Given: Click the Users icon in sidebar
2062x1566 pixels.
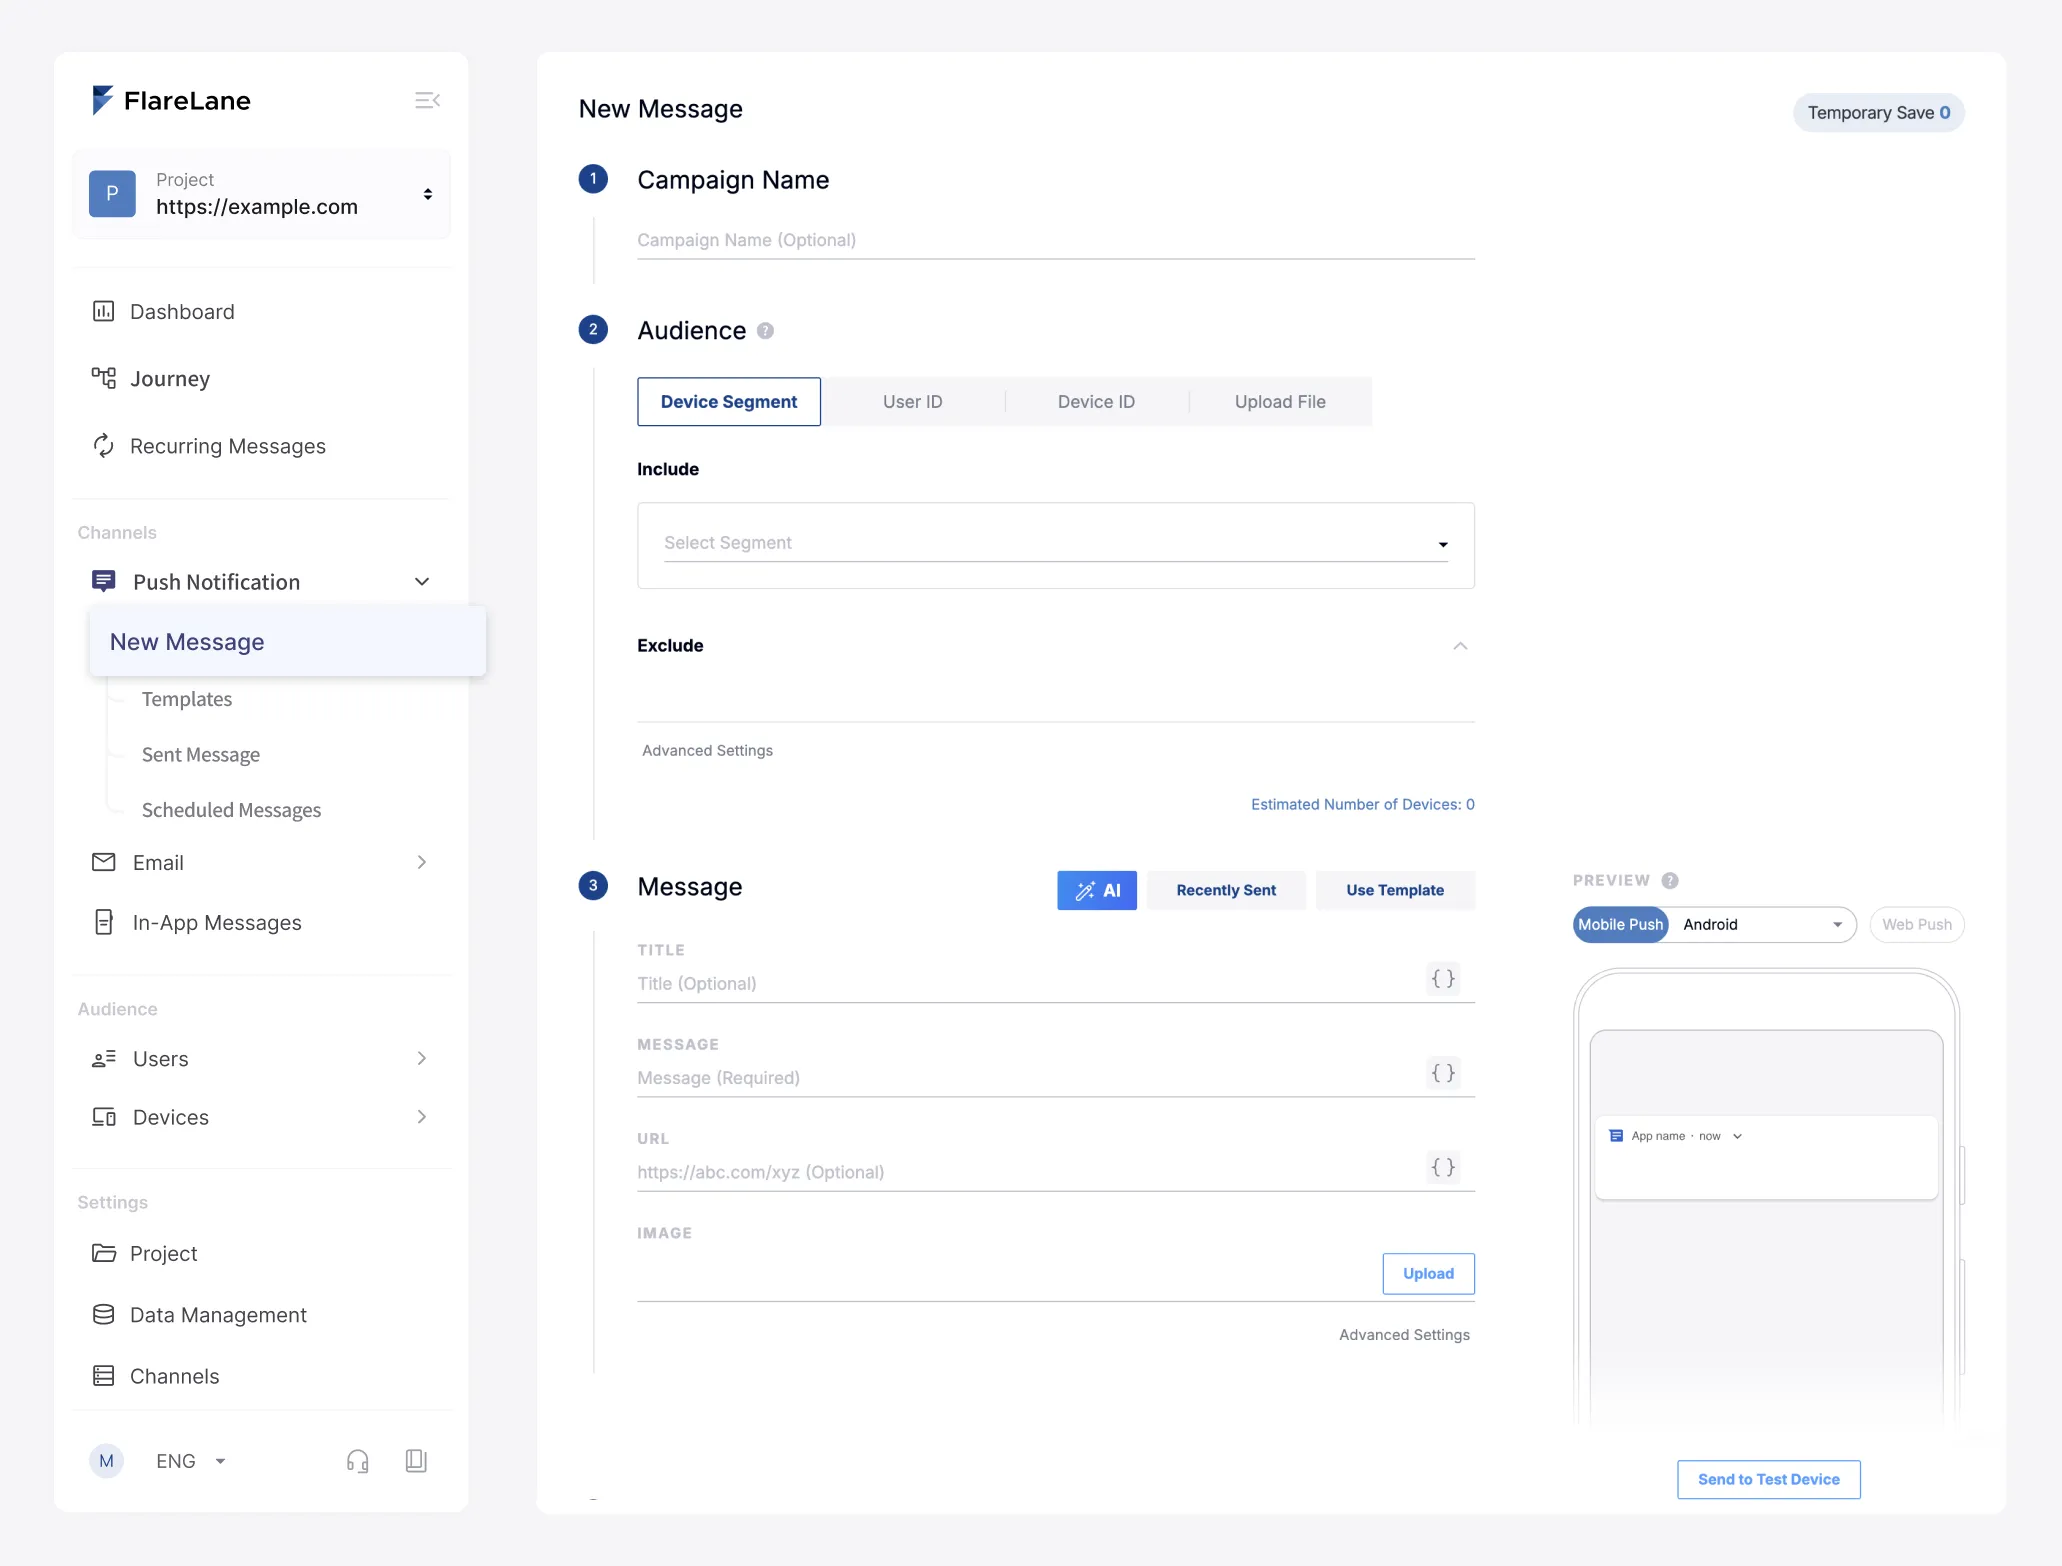Looking at the screenshot, I should click(103, 1058).
